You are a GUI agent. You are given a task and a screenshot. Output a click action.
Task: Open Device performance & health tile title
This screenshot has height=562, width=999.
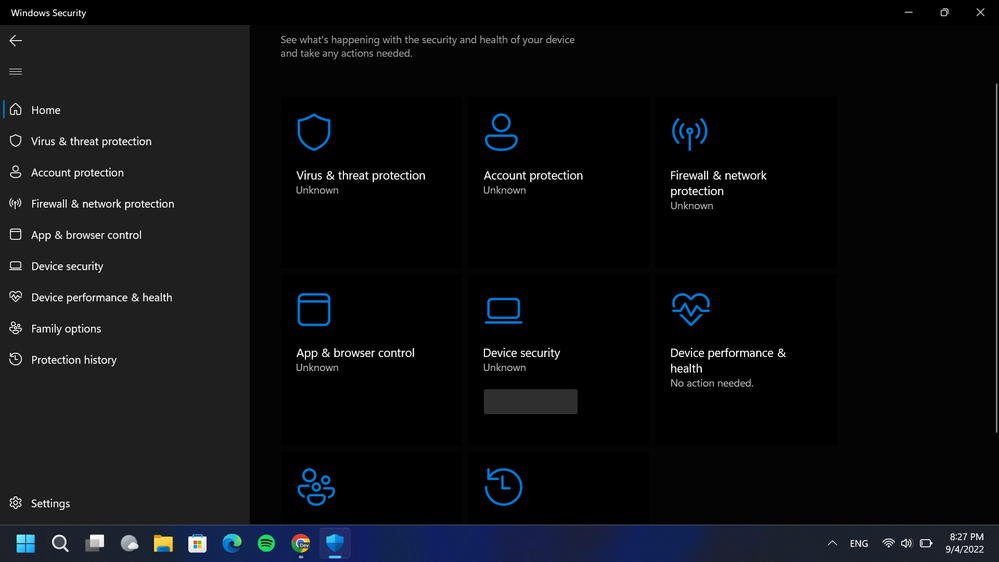coord(728,360)
